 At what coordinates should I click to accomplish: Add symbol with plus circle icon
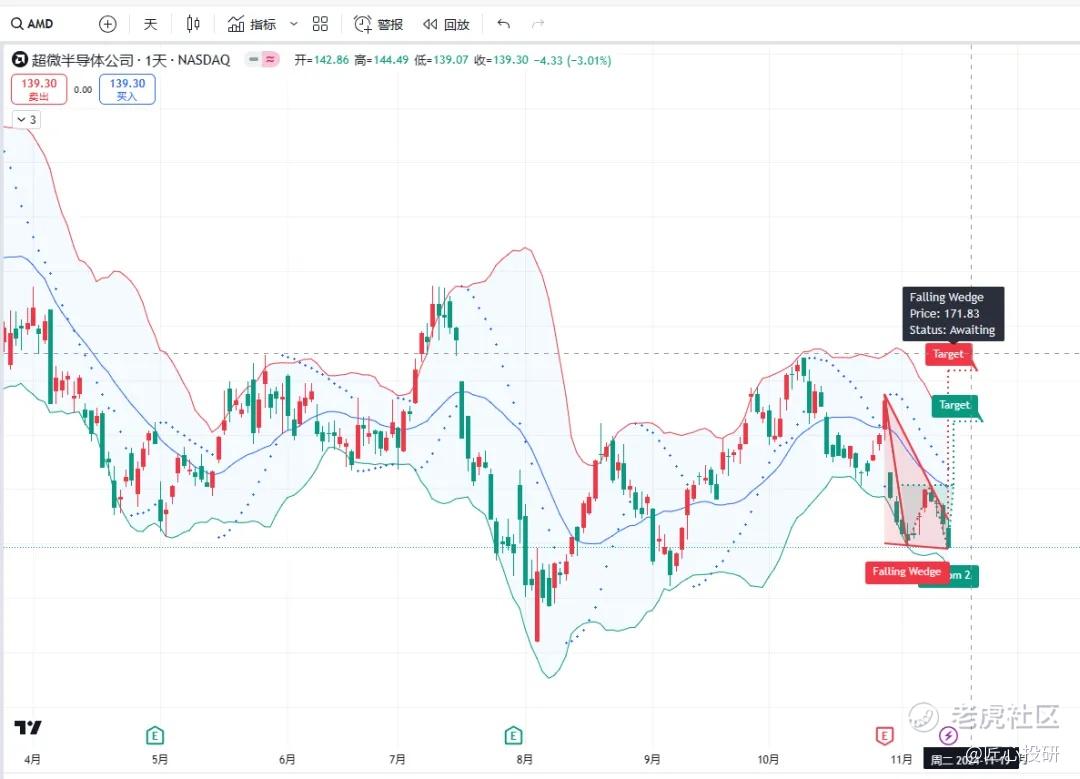click(x=107, y=24)
